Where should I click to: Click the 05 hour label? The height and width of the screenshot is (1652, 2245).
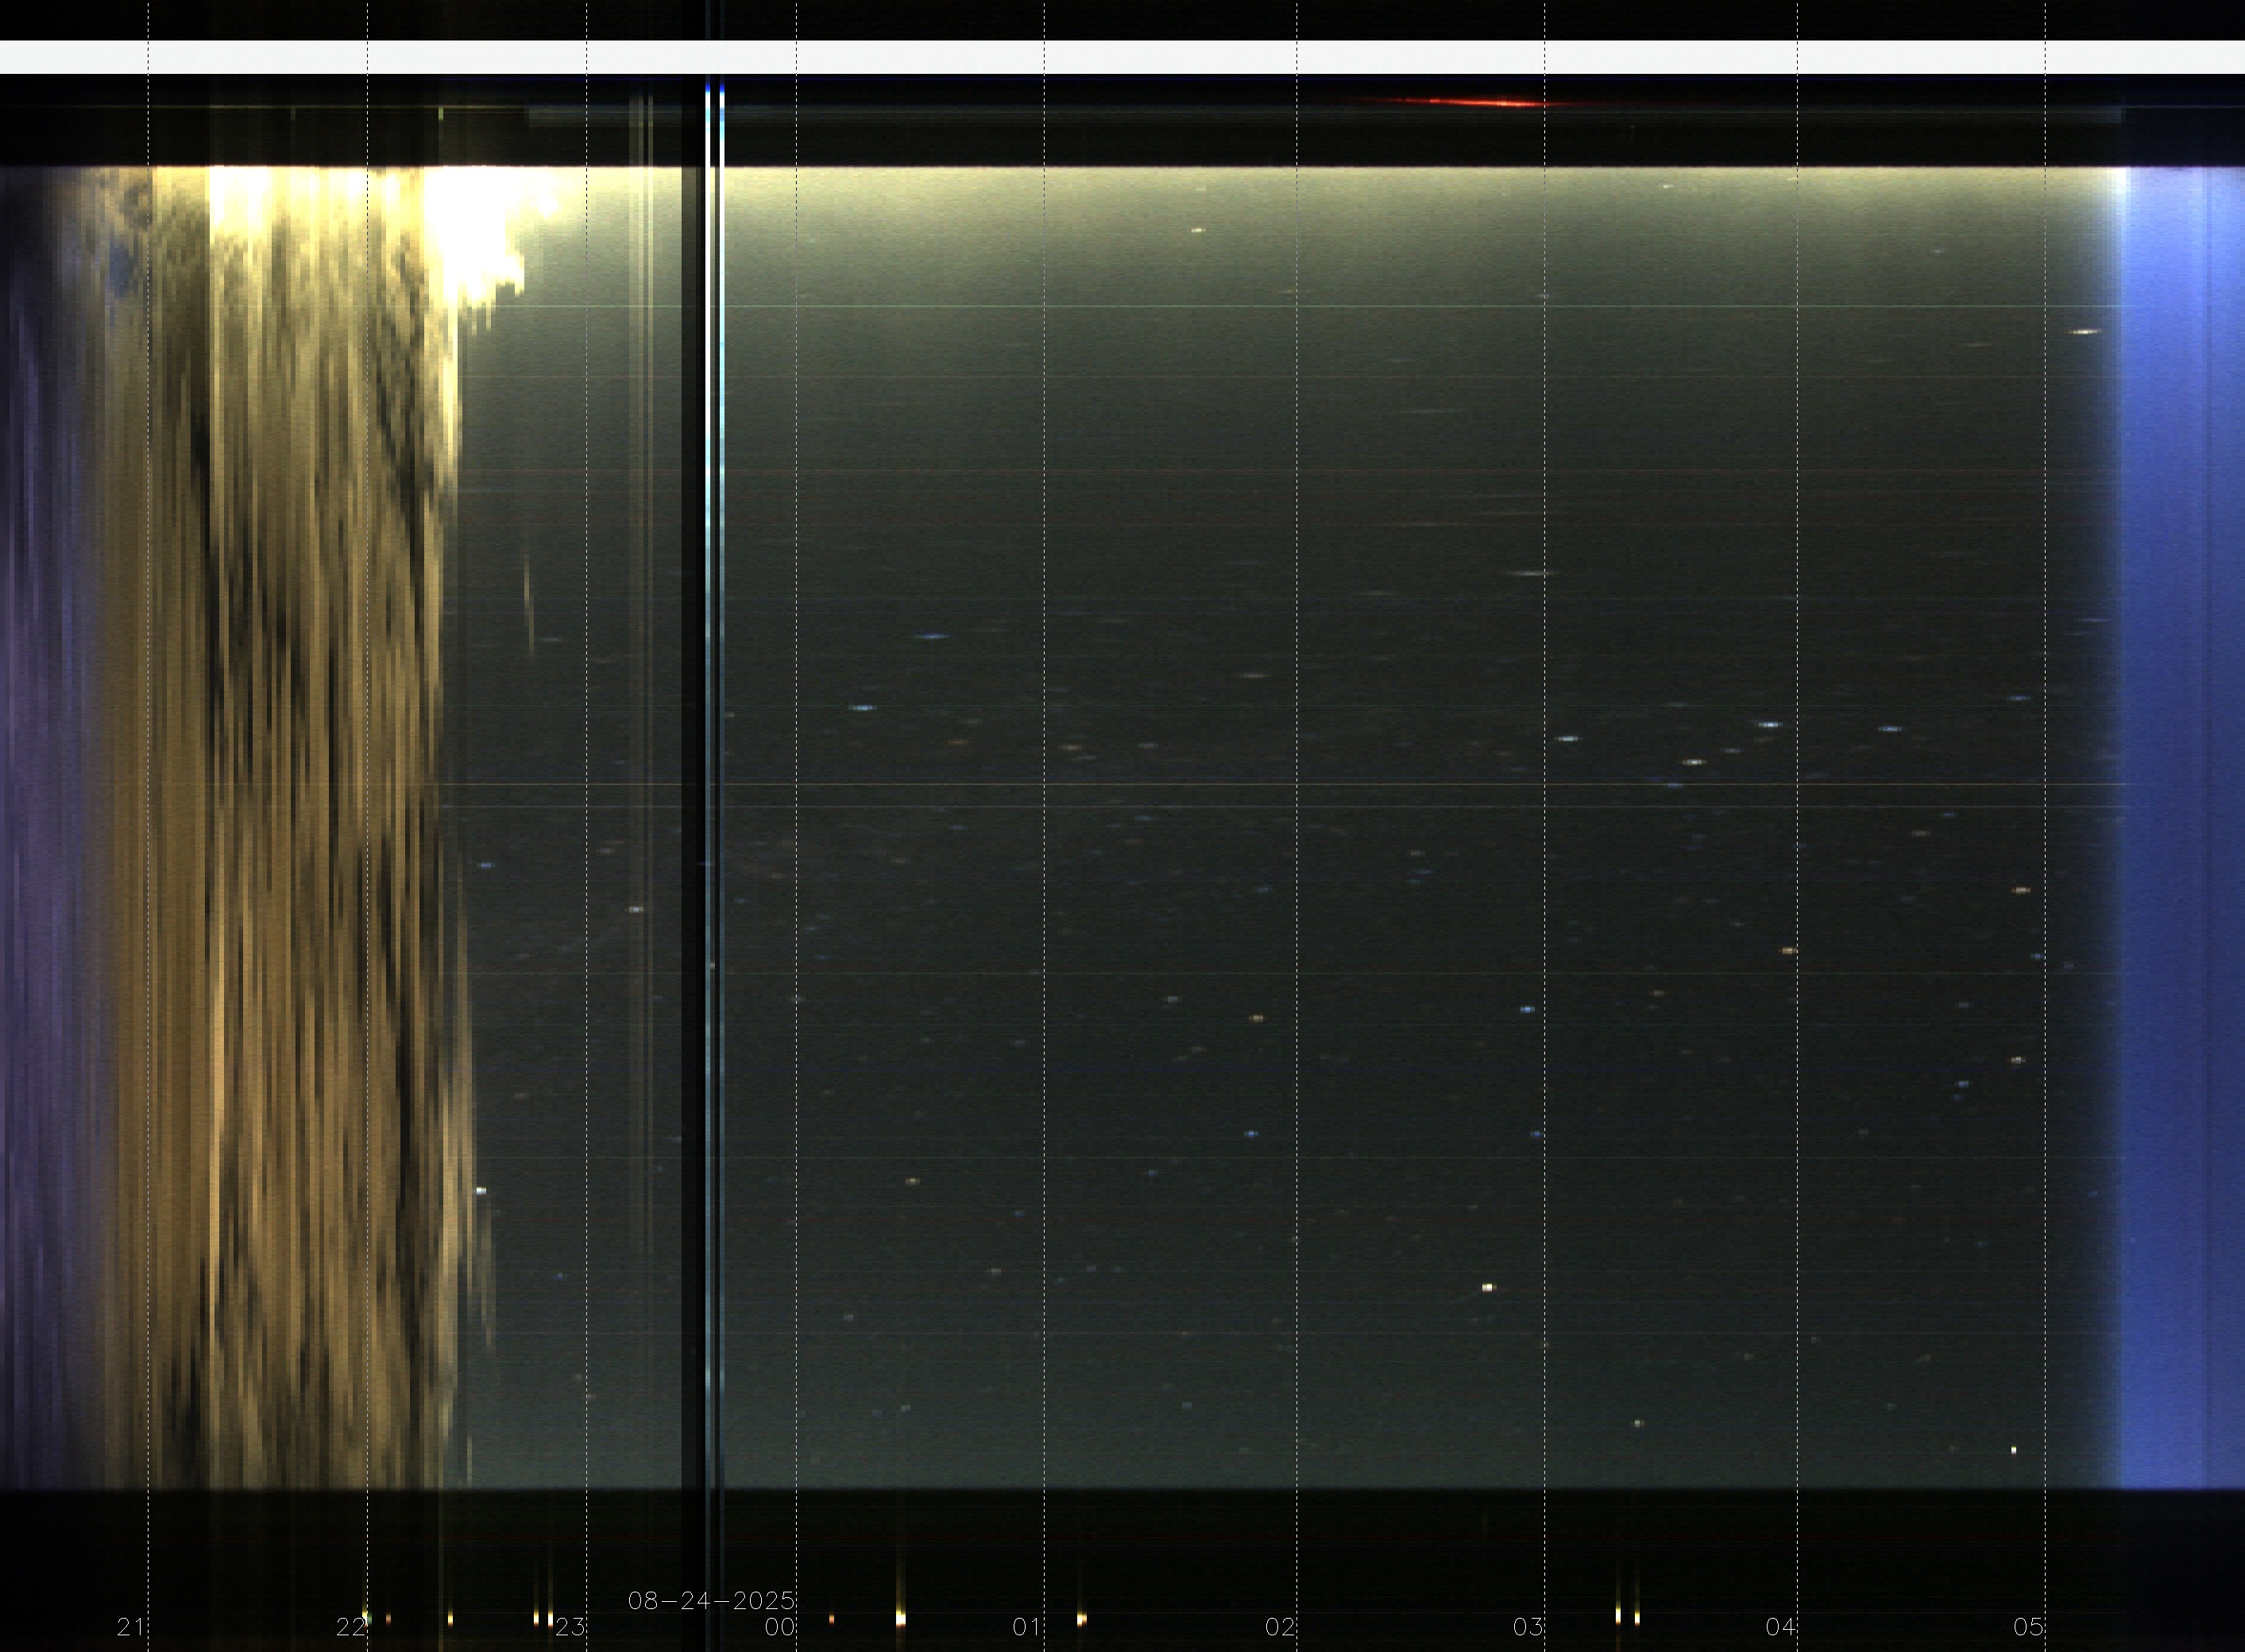click(x=2029, y=1627)
